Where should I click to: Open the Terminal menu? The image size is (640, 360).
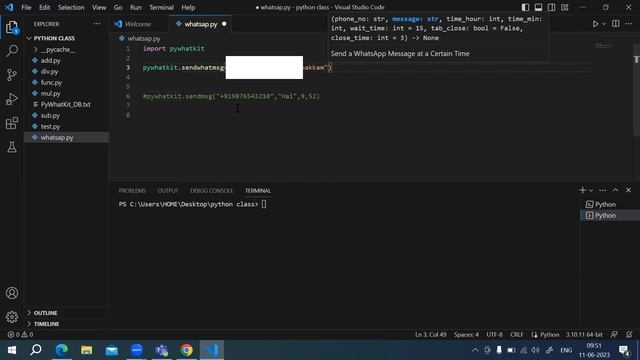[161, 7]
